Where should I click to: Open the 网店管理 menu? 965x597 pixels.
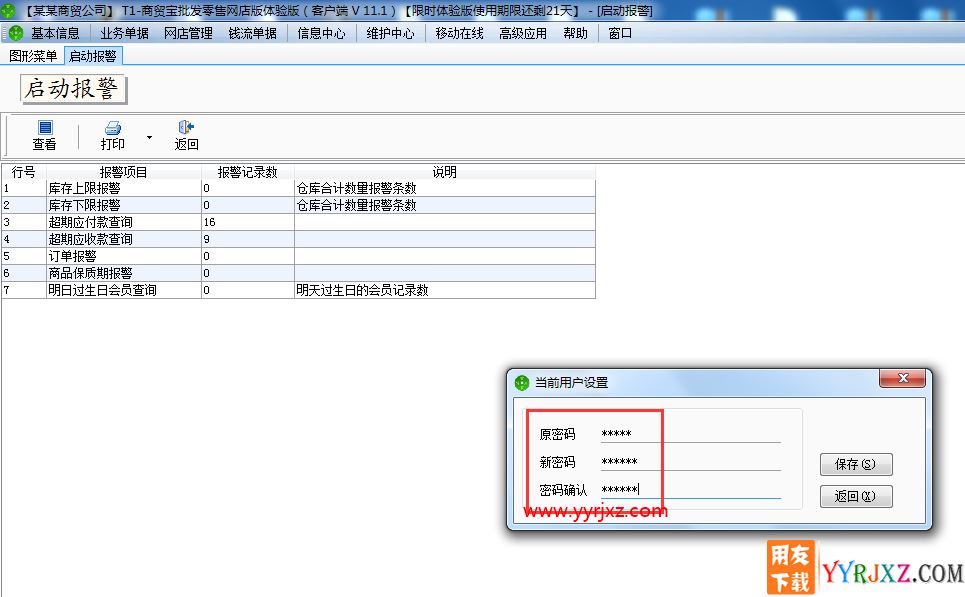[x=188, y=33]
